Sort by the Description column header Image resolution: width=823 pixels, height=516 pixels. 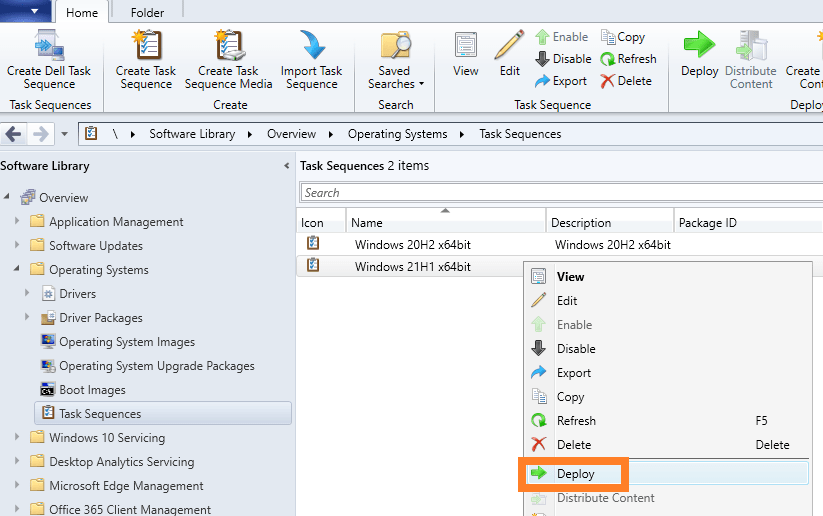[610, 223]
